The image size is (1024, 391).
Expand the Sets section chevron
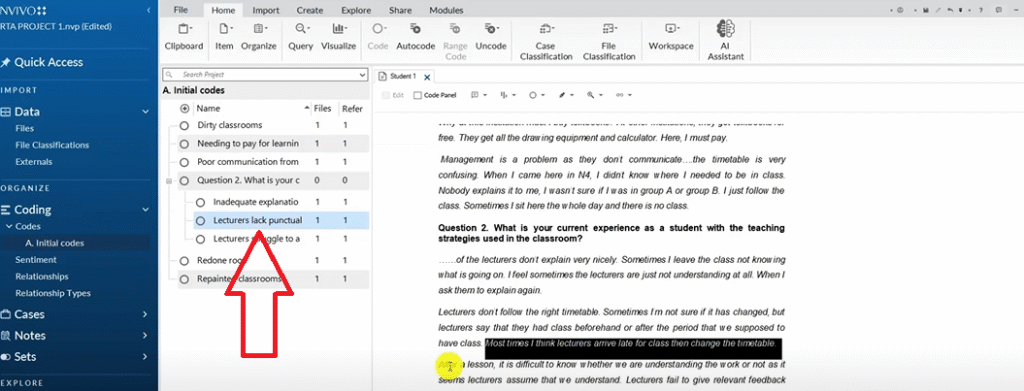pyautogui.click(x=145, y=357)
